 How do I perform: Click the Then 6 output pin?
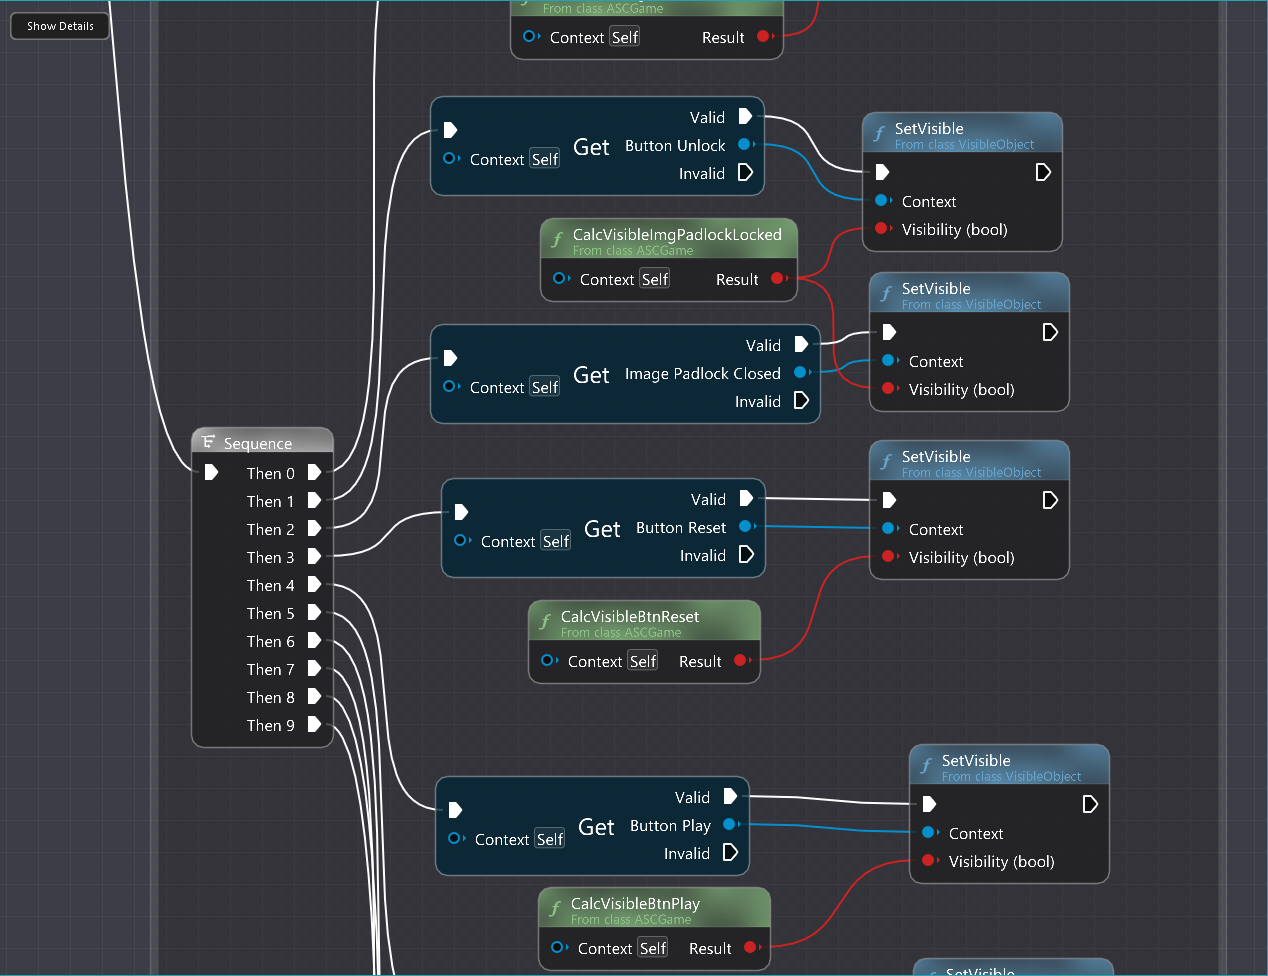[314, 640]
